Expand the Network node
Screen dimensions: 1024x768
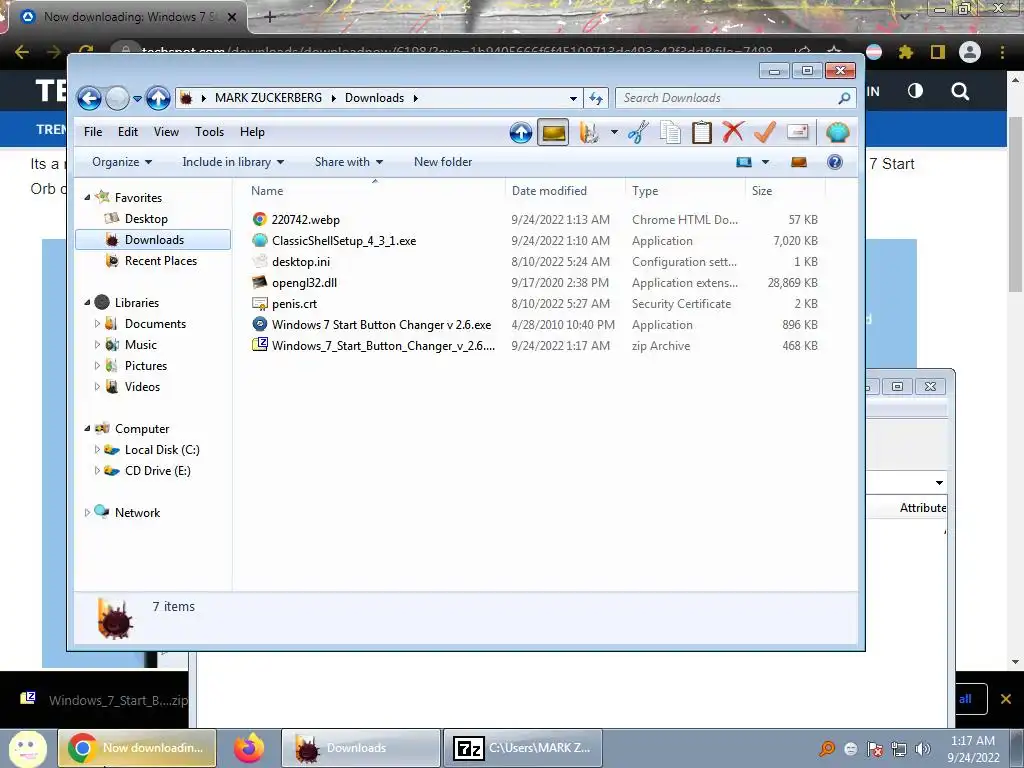[x=88, y=513]
